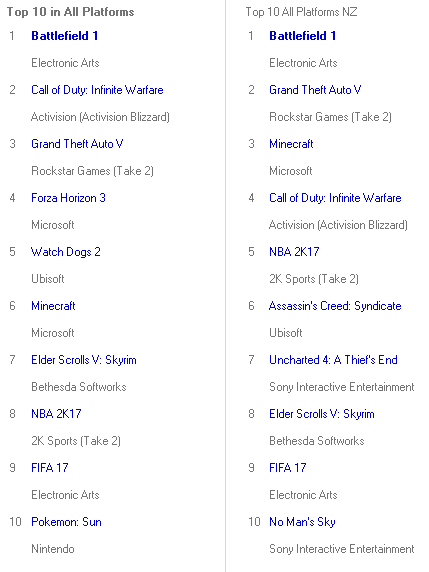Click Call of Duty: Infinite Warfare at rank 2
Screen dimensions: 429x572
[97, 90]
